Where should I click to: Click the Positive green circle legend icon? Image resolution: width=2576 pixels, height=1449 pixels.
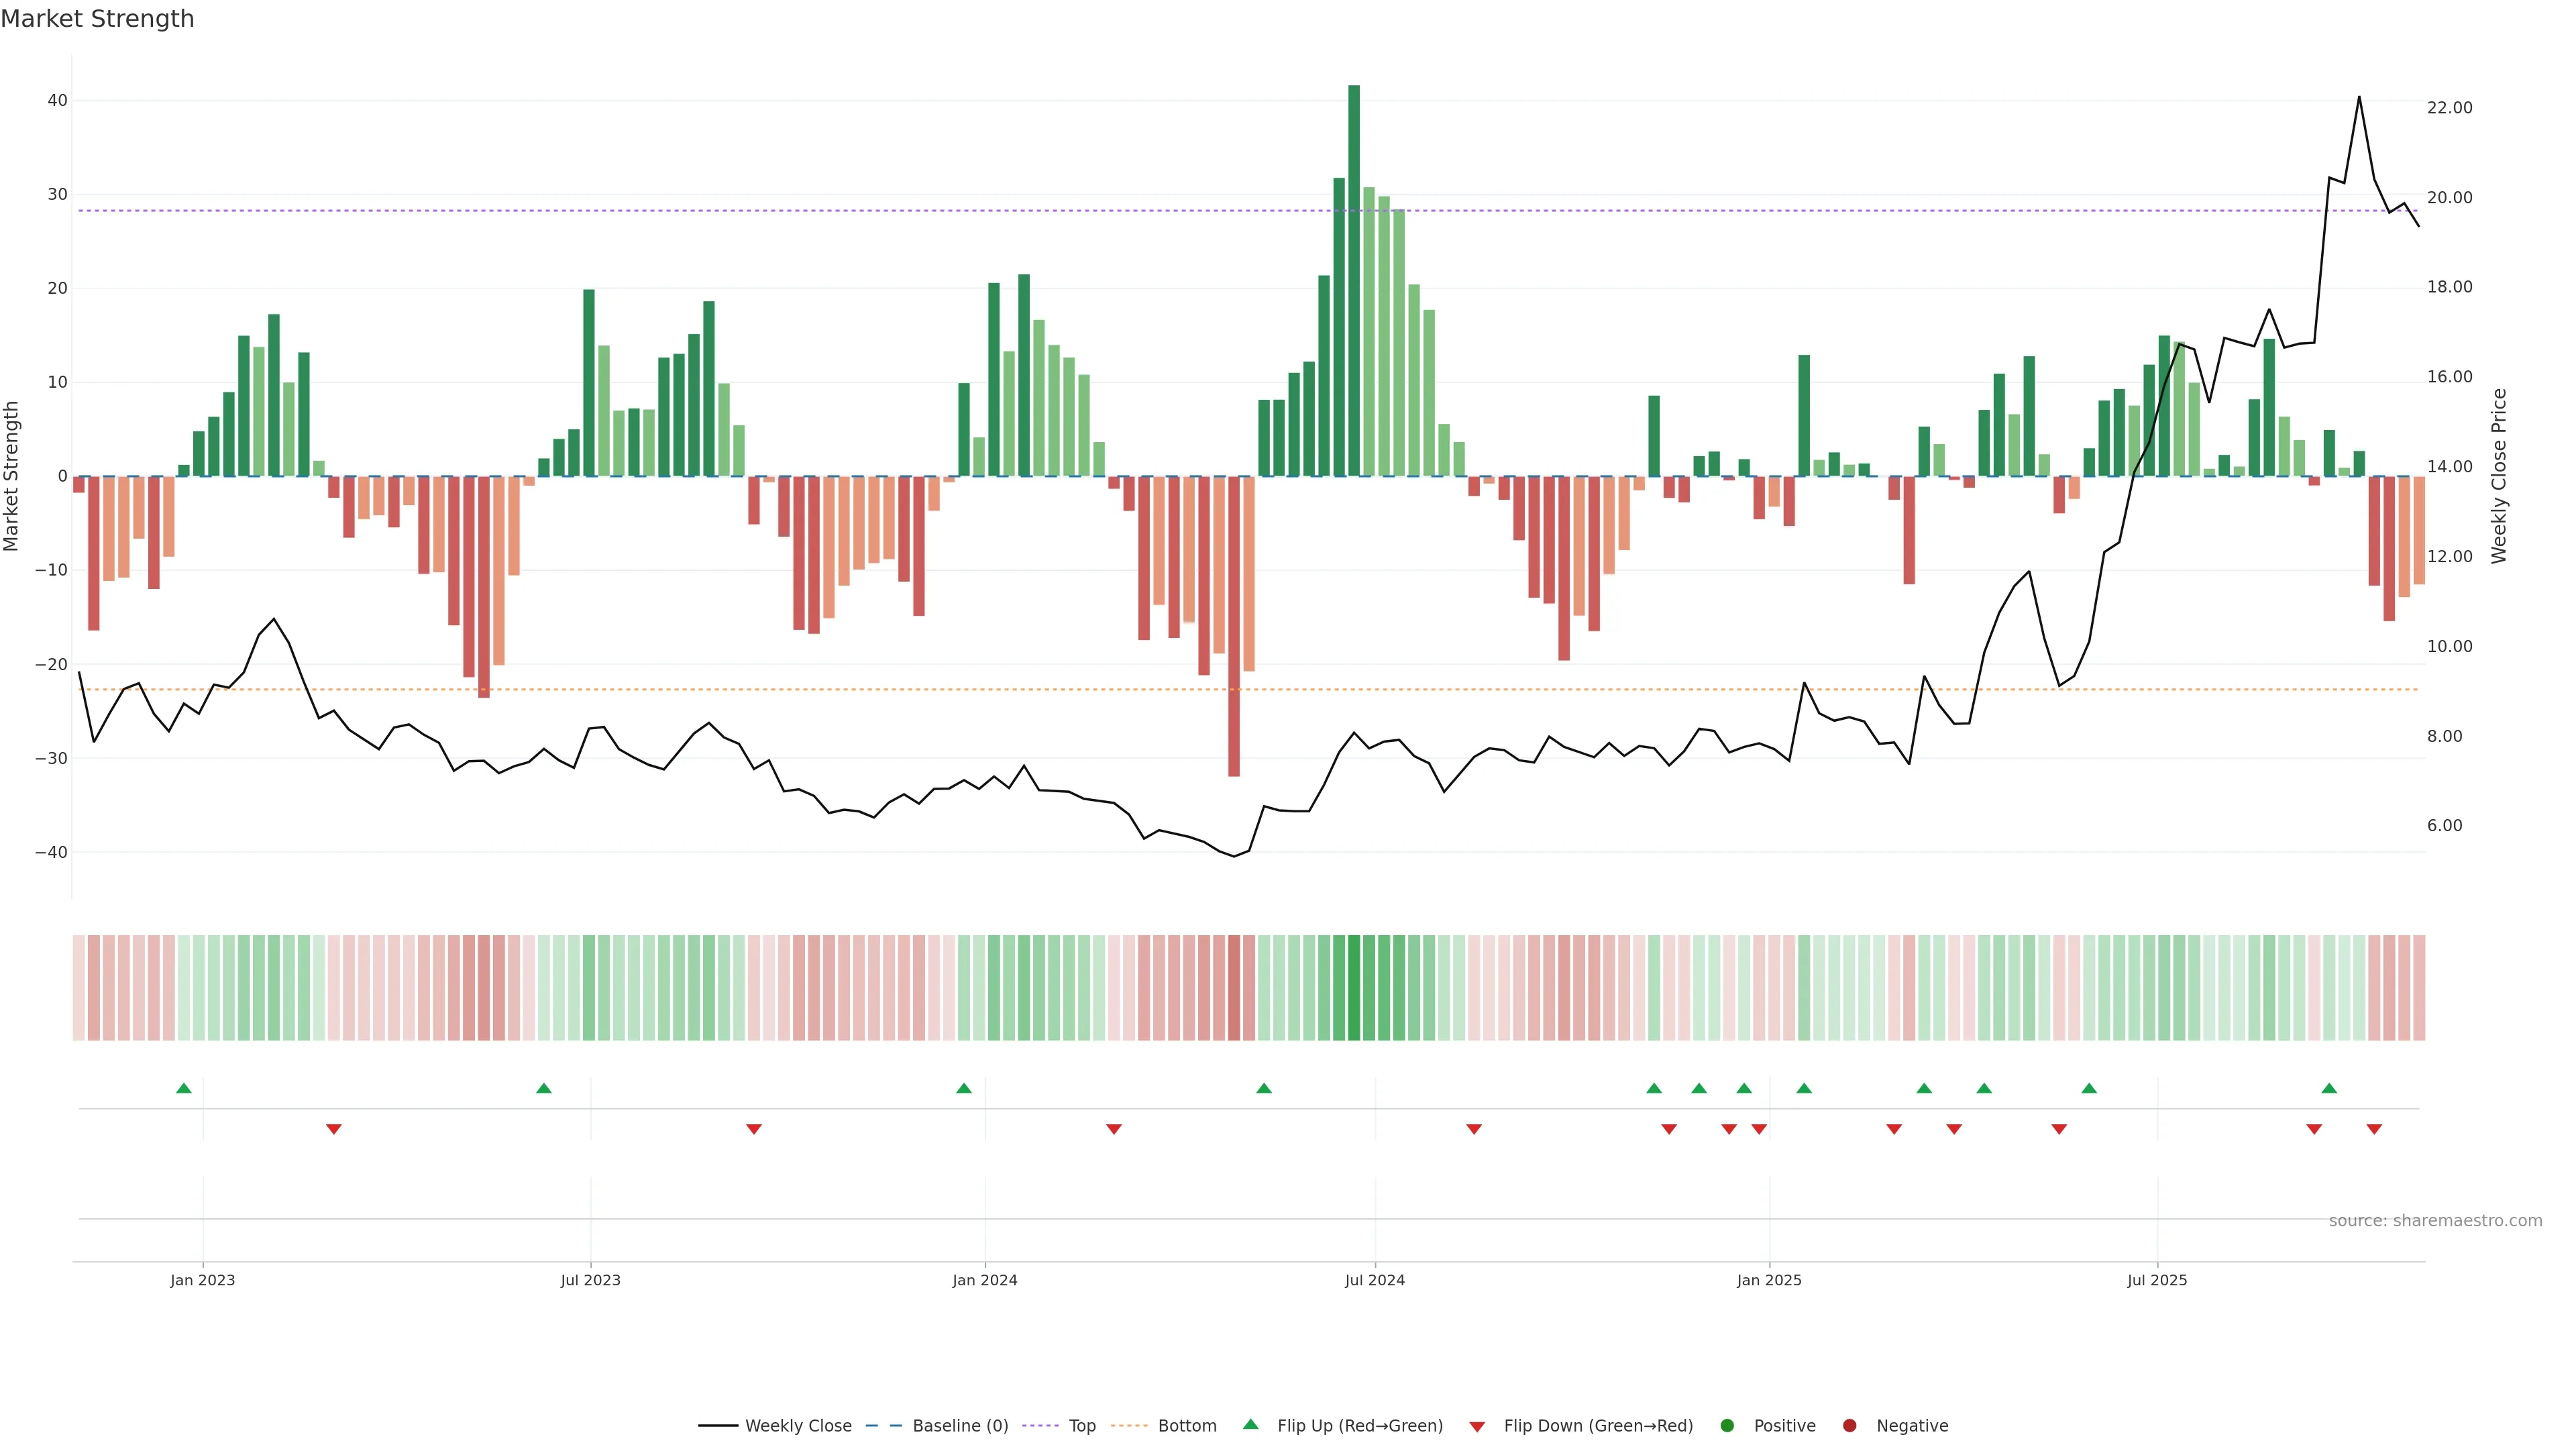tap(1727, 1426)
